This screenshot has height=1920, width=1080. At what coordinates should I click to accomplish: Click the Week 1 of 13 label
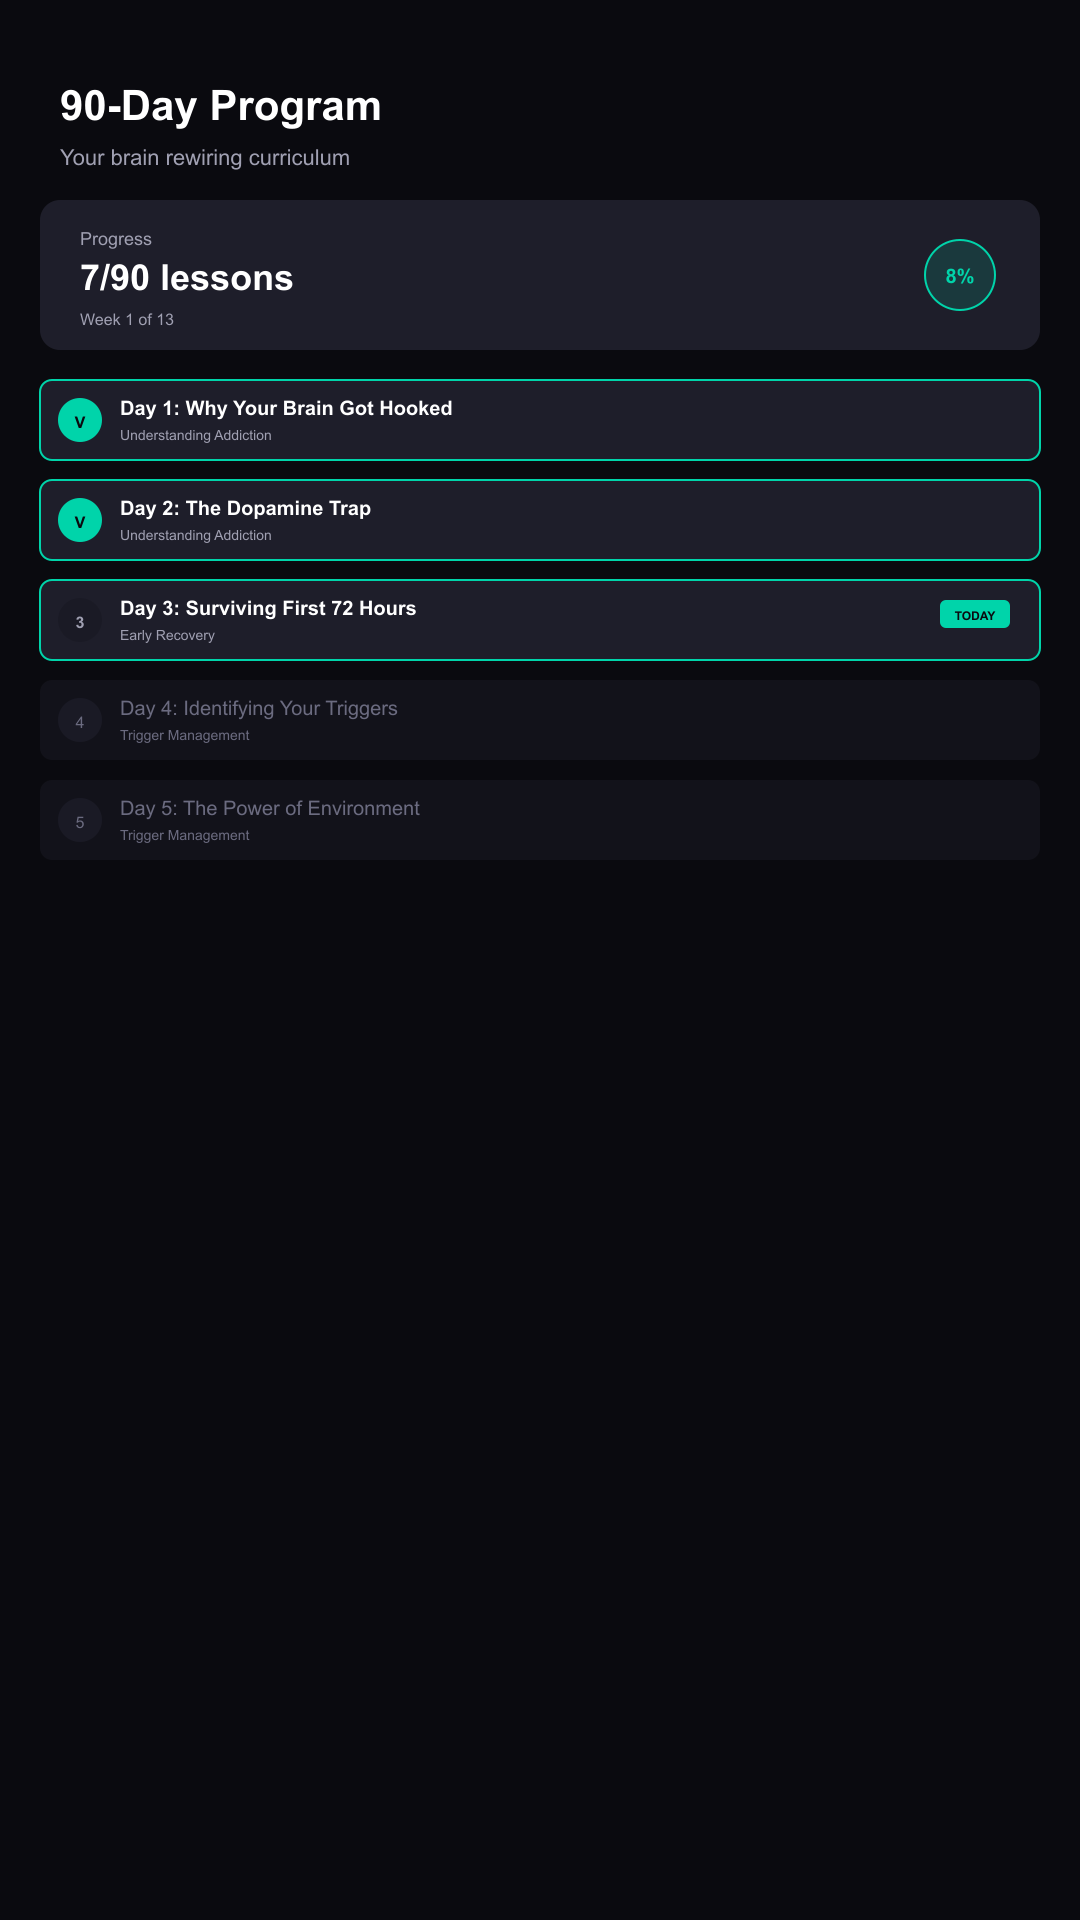coord(127,319)
